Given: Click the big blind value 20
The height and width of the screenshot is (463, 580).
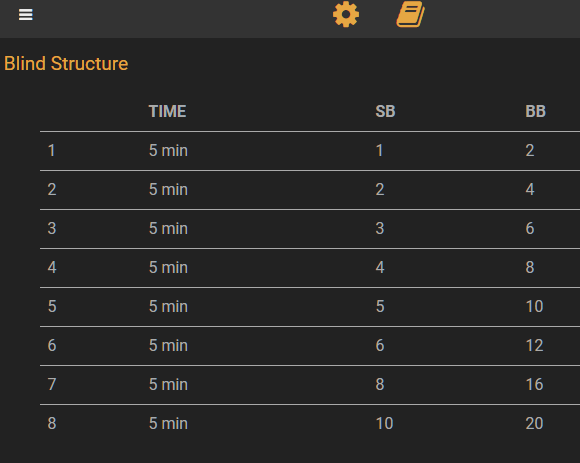Looking at the screenshot, I should pos(534,423).
